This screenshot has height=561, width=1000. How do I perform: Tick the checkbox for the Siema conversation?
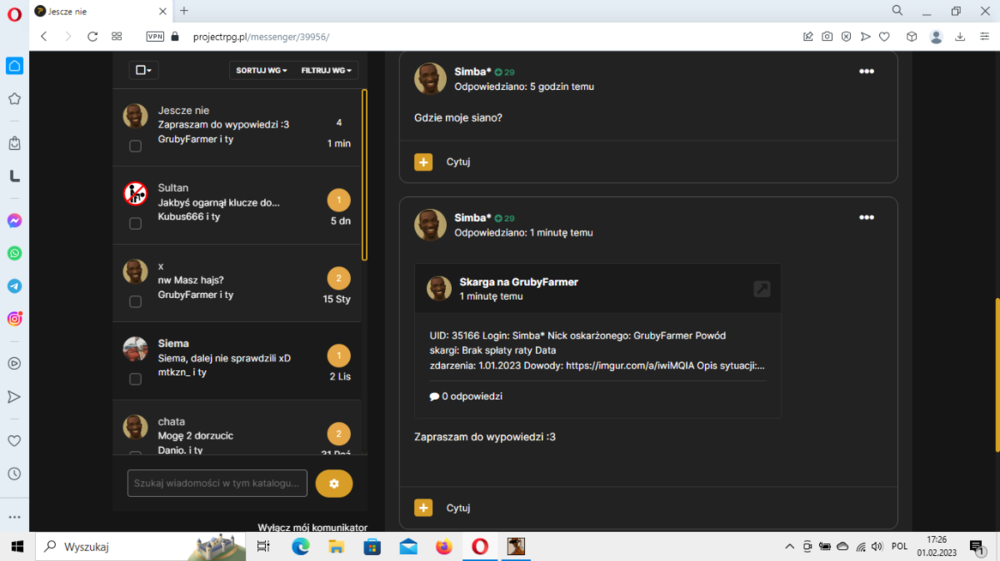[x=135, y=379]
